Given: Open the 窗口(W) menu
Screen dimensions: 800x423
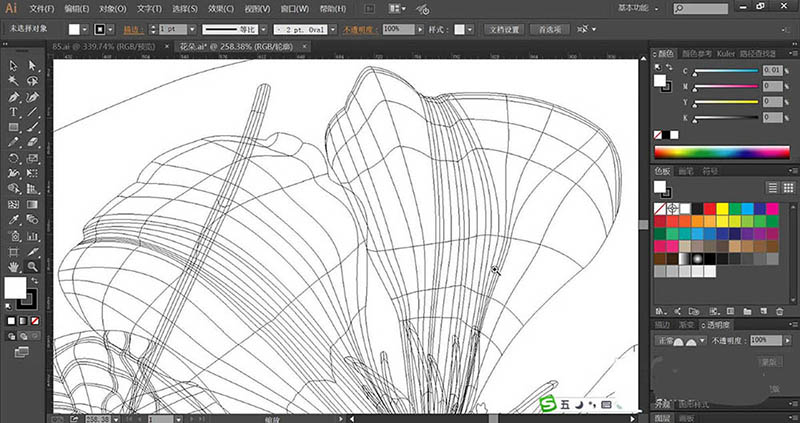Looking at the screenshot, I should point(294,9).
